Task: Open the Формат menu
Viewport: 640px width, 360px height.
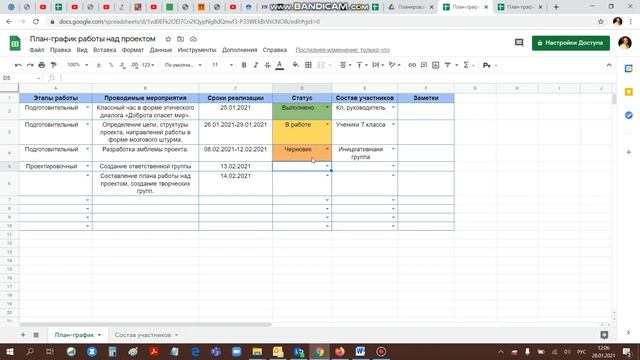Action: (x=133, y=50)
